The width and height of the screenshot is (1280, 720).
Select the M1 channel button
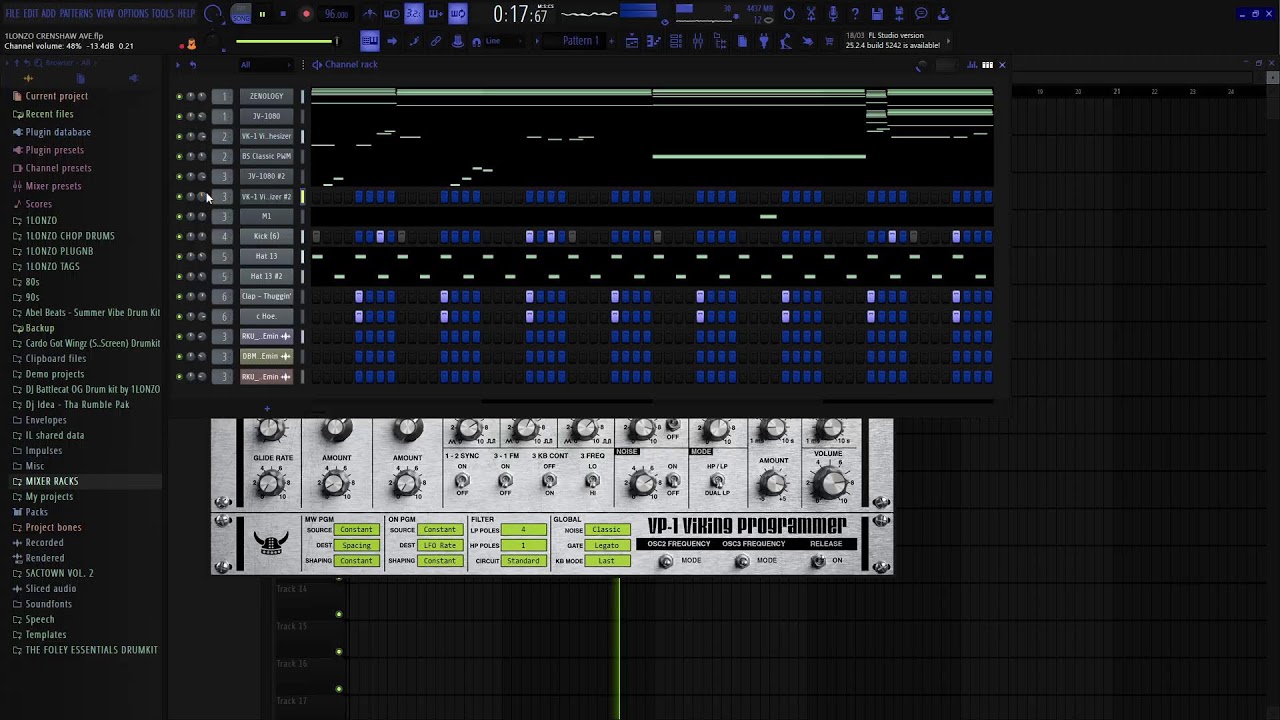click(x=266, y=216)
